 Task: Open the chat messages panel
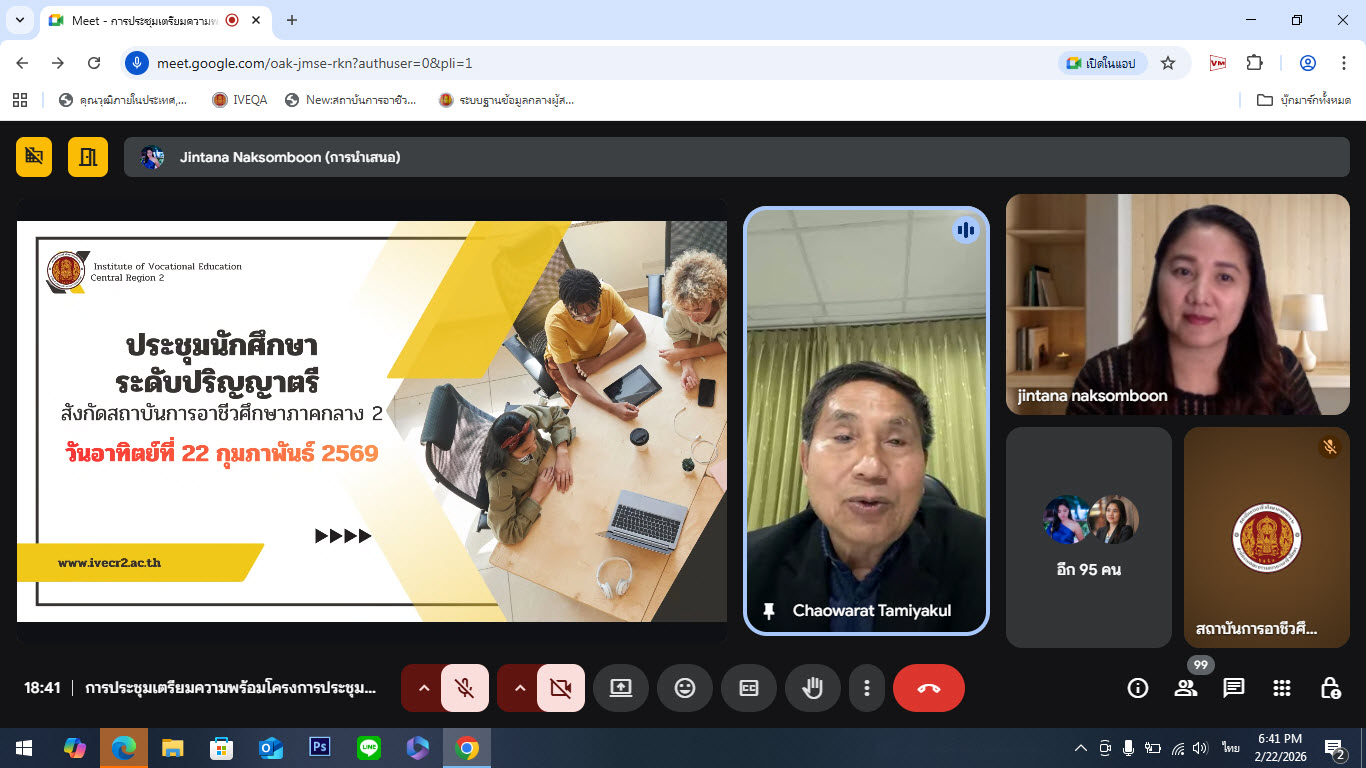[1234, 688]
